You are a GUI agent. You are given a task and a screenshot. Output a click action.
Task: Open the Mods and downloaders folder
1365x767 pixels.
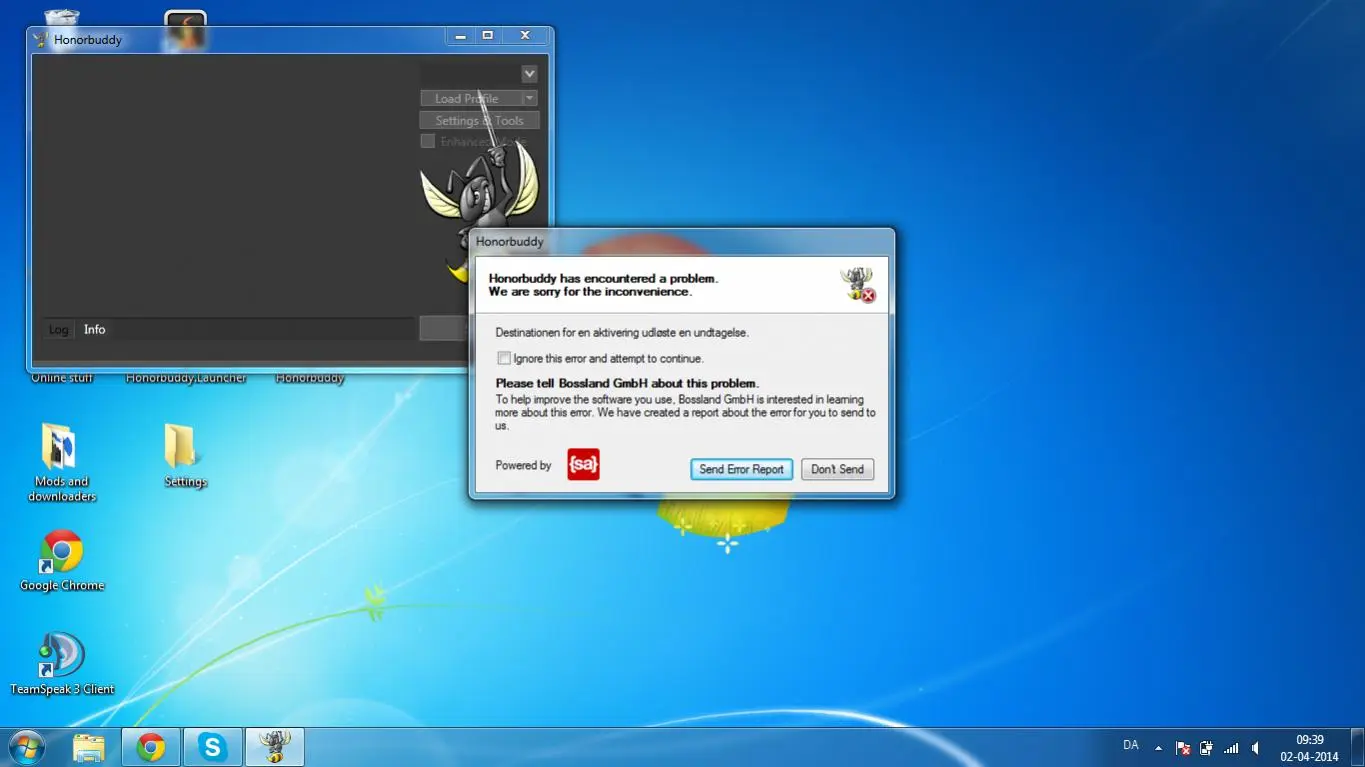(62, 461)
